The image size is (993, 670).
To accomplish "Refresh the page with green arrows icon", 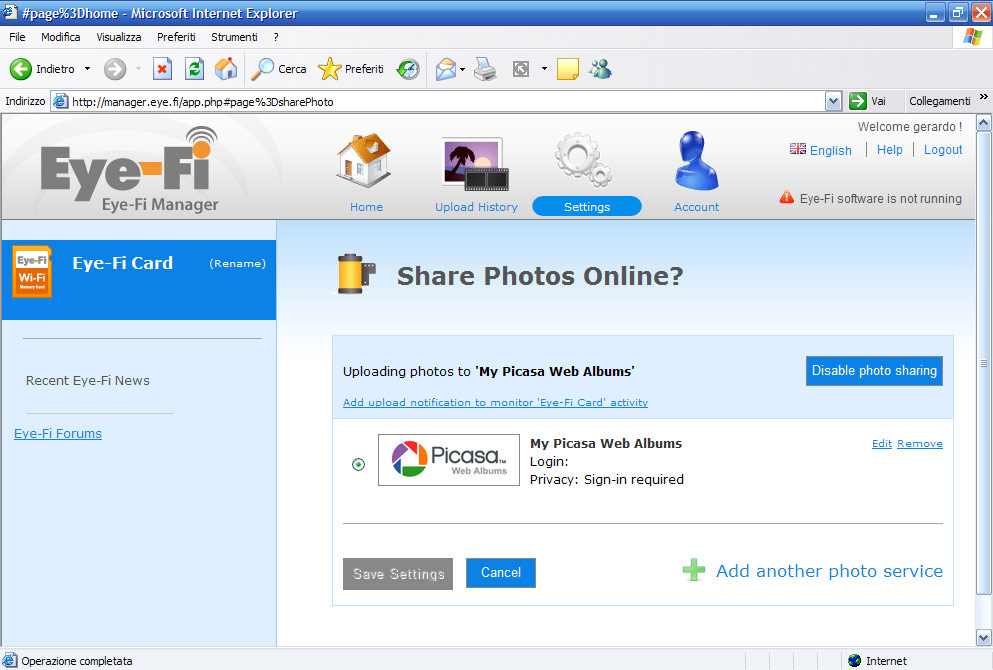I will [x=194, y=69].
